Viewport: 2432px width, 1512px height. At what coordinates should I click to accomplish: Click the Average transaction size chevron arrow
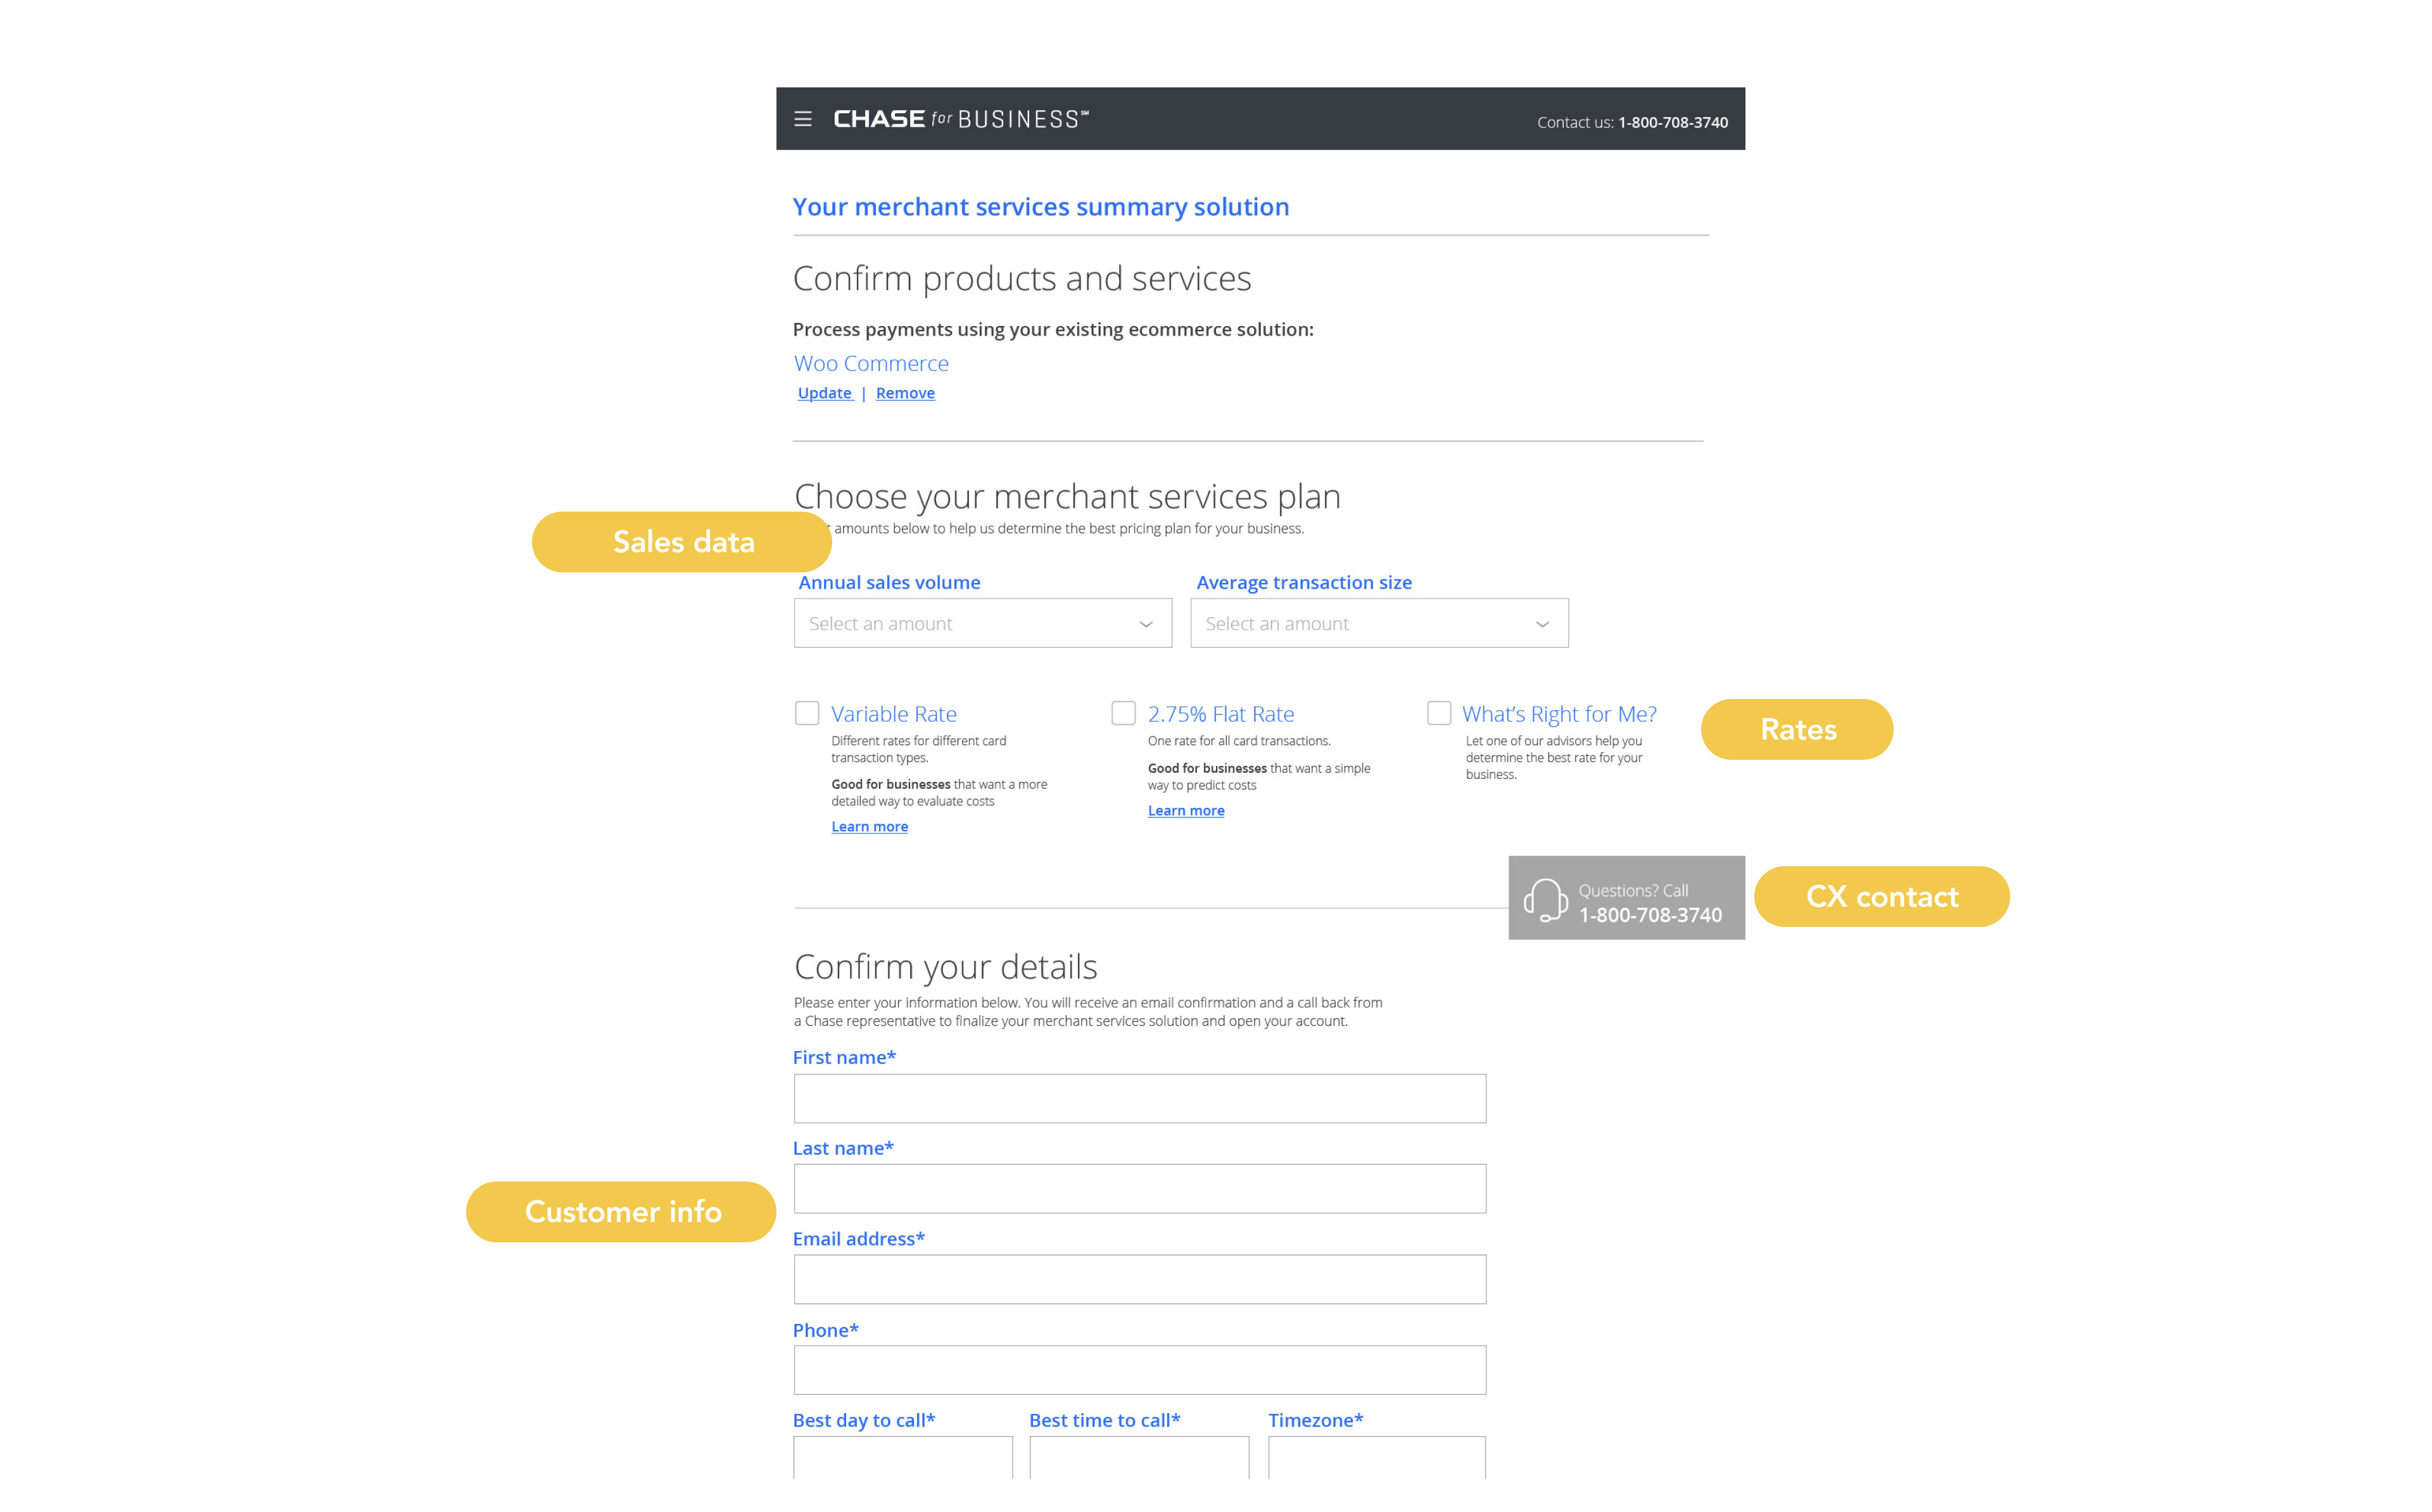(1542, 624)
